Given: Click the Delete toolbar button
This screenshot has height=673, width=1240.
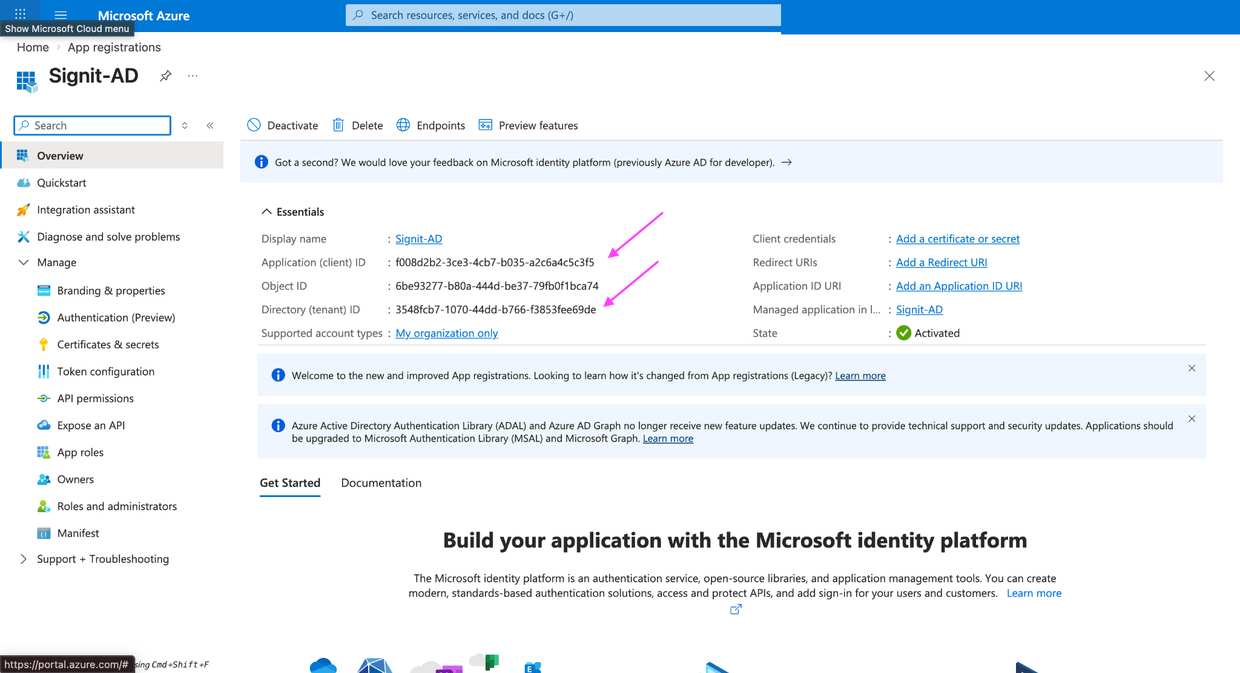Looking at the screenshot, I should pyautogui.click(x=357, y=125).
